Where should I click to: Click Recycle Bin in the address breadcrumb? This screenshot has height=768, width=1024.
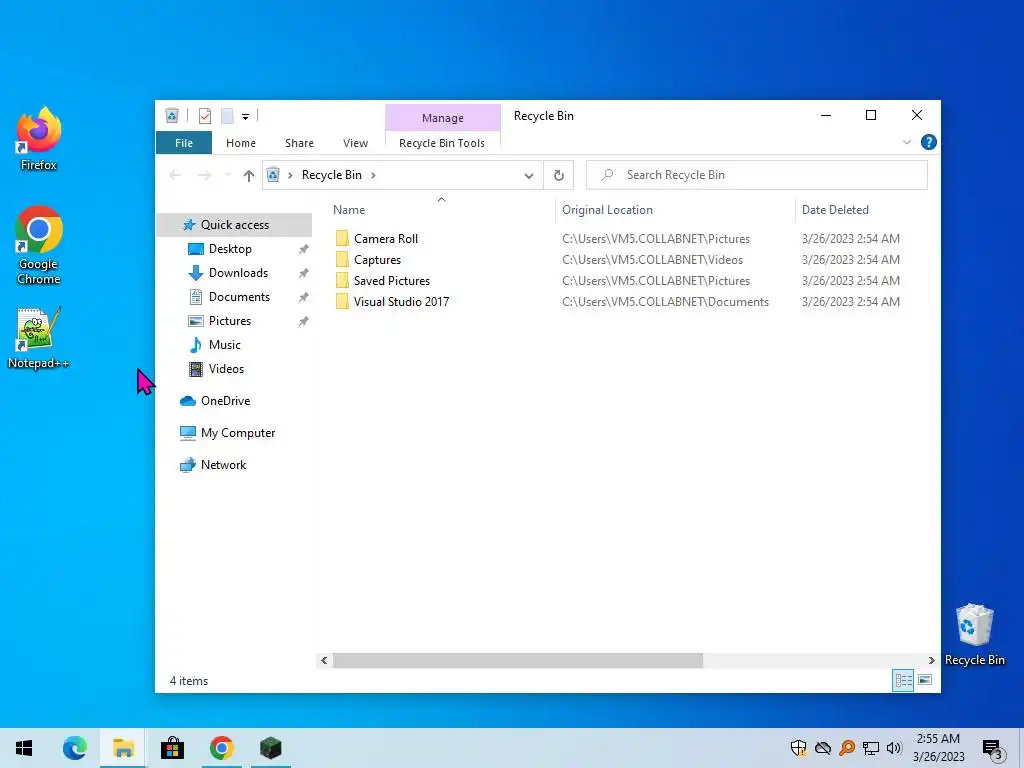click(332, 175)
